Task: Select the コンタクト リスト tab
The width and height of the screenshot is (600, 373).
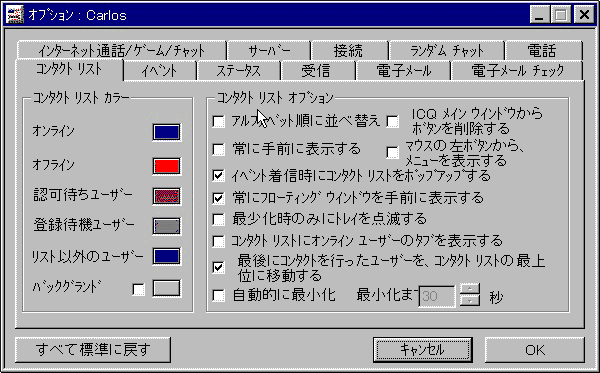Action: tap(69, 70)
